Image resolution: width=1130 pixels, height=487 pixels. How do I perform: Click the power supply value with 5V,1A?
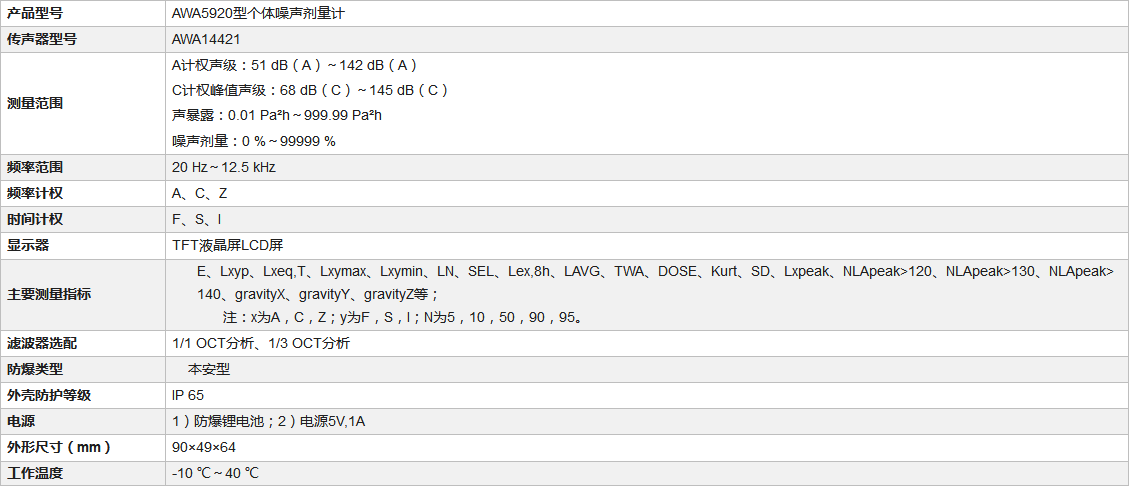point(268,421)
